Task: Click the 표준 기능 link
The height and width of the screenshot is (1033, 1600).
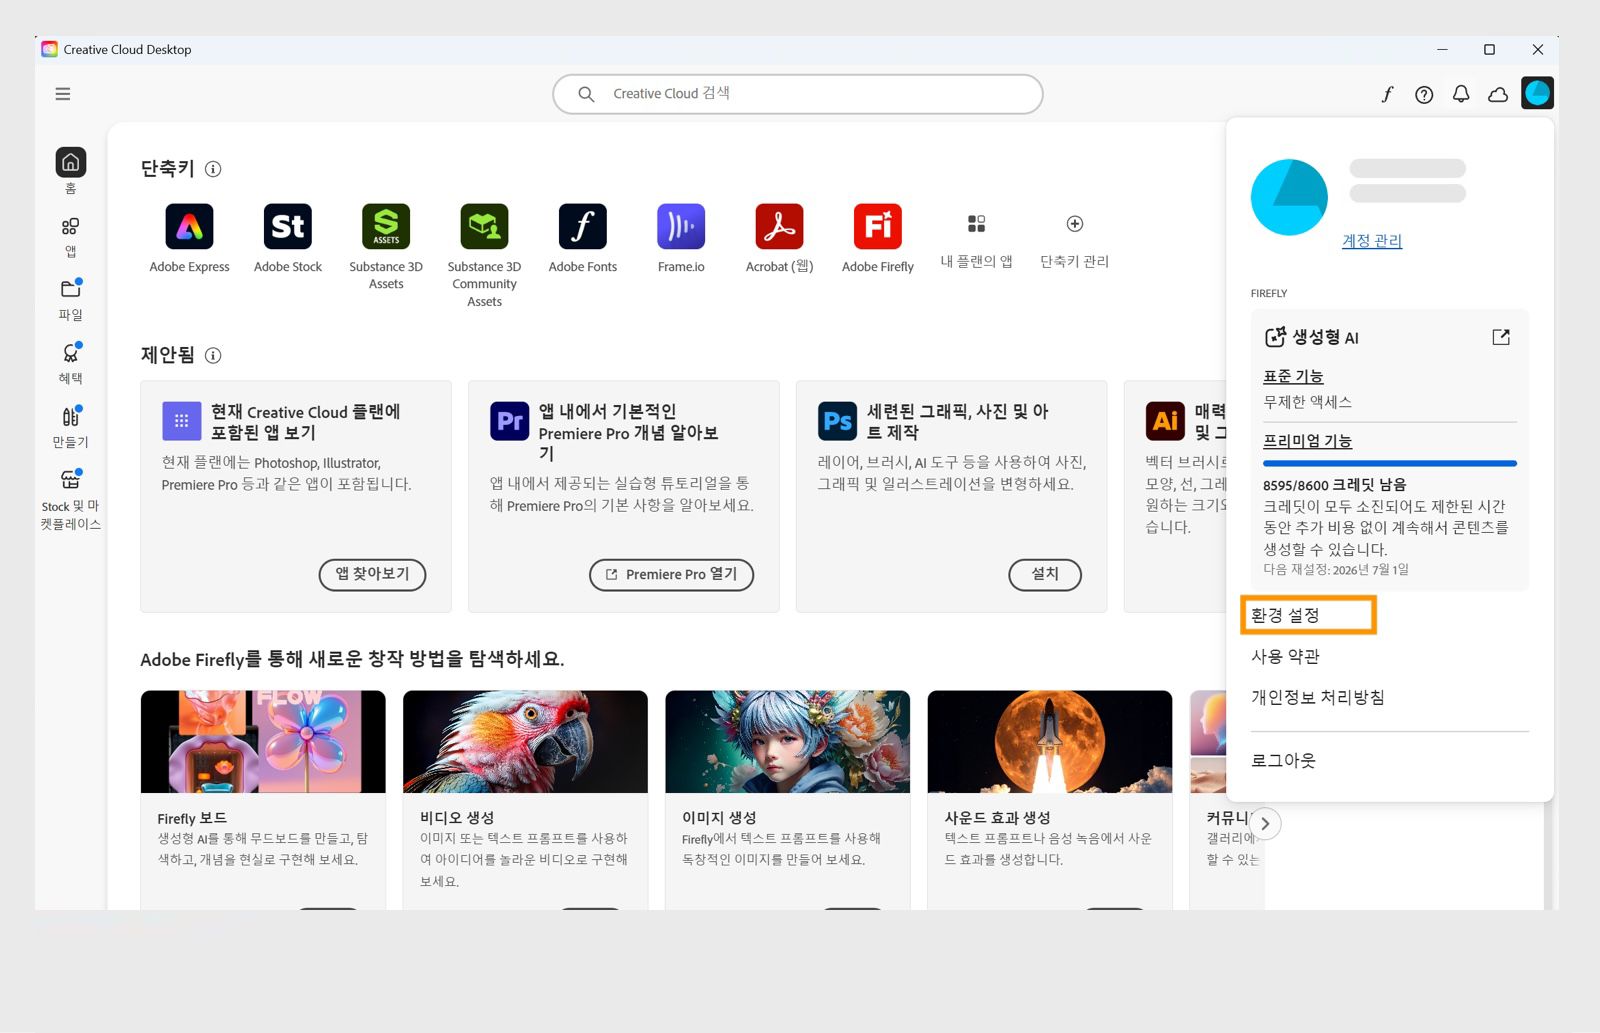Action: click(x=1293, y=376)
